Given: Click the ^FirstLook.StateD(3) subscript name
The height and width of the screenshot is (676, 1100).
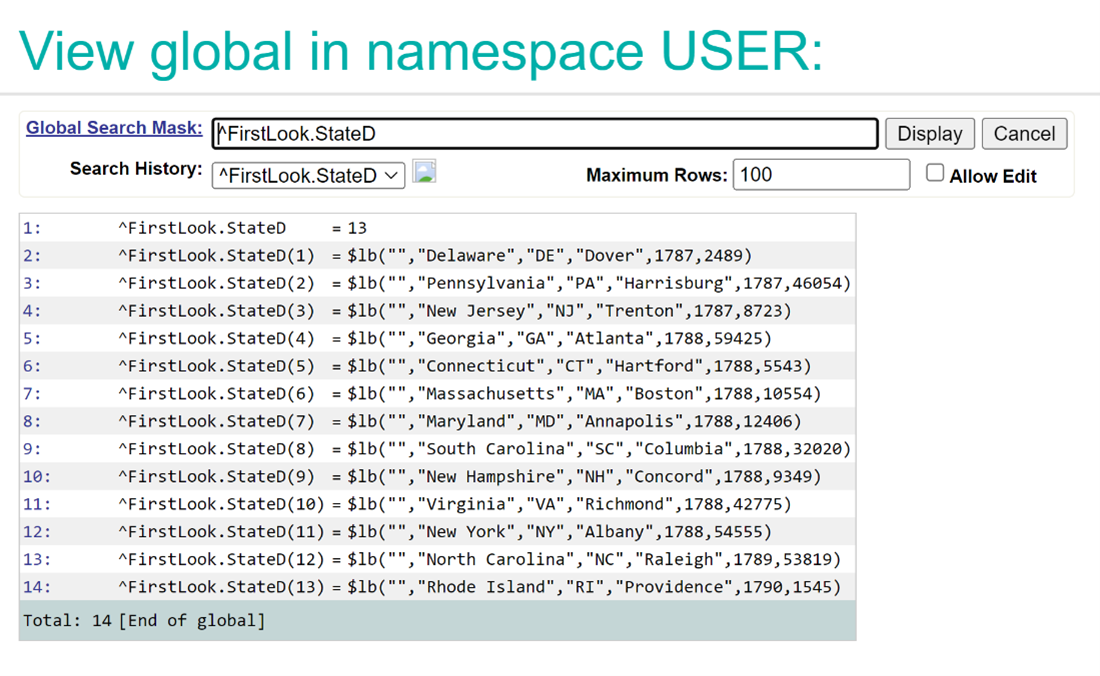Looking at the screenshot, I should 217,311.
